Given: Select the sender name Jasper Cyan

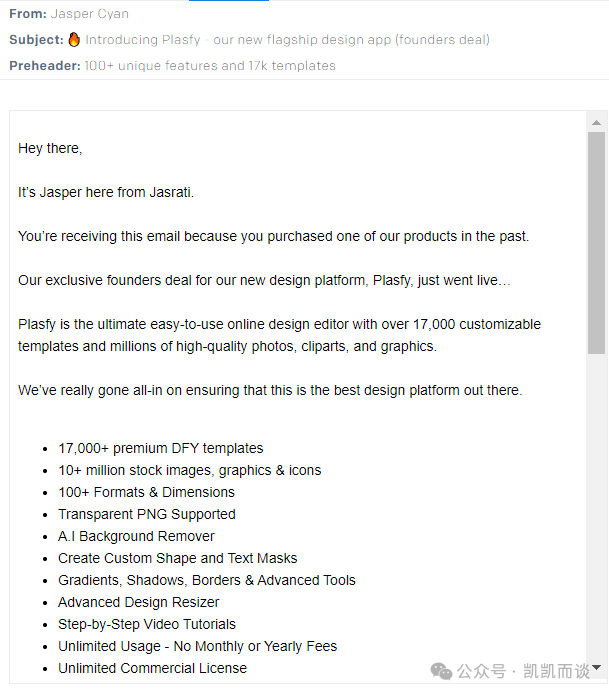Looking at the screenshot, I should [89, 14].
